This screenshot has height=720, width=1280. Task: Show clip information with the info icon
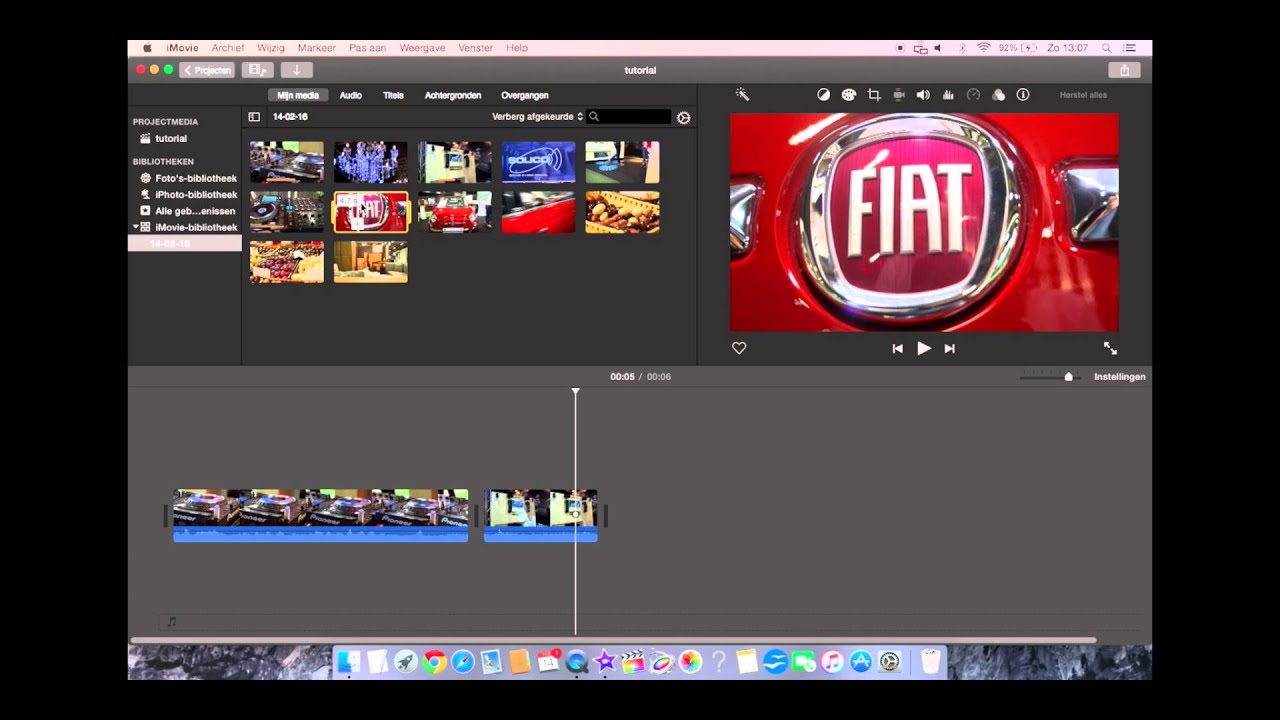point(1023,95)
